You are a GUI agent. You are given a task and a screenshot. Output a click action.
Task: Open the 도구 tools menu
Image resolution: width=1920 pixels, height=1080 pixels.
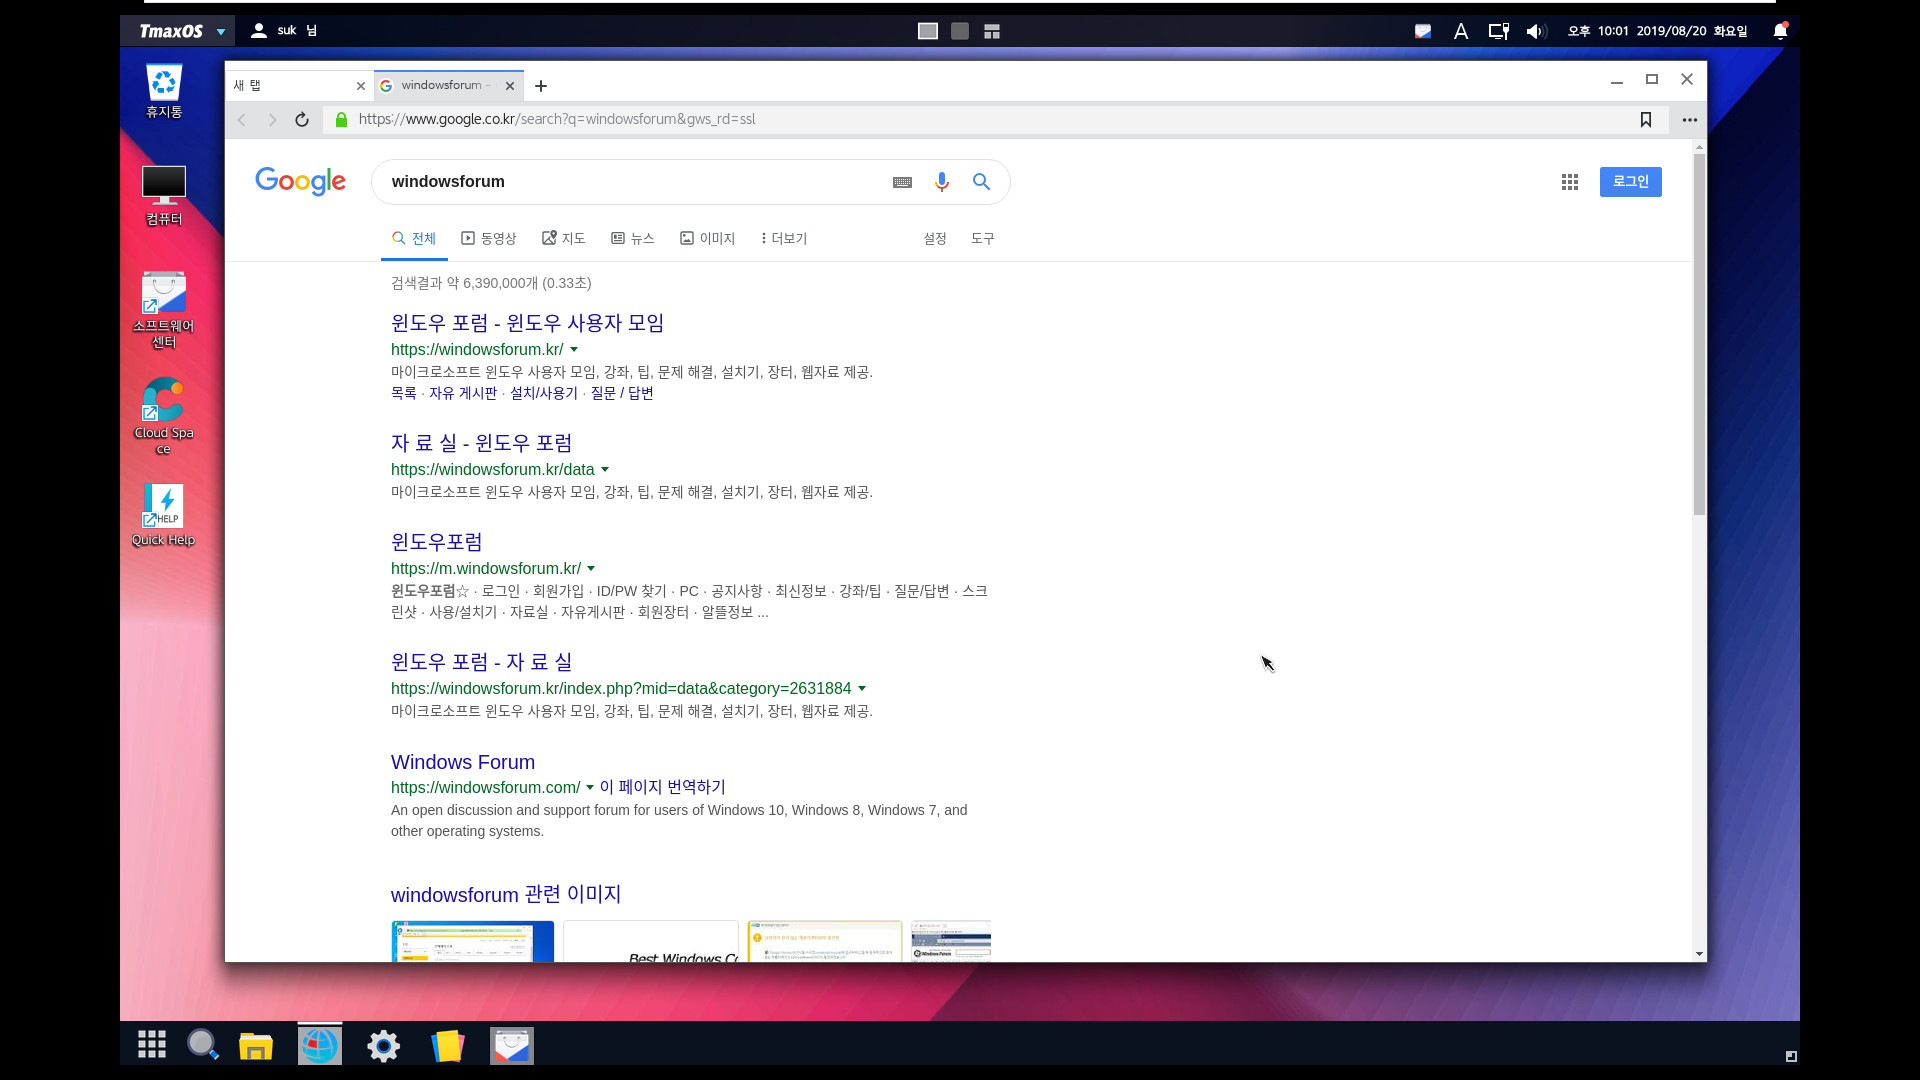983,239
